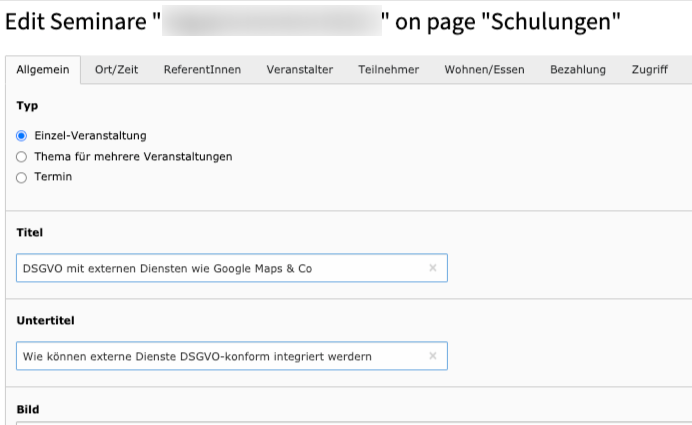692x425 pixels.
Task: Select the Einzel-Veranstaltung radio button
Action: pos(21,135)
